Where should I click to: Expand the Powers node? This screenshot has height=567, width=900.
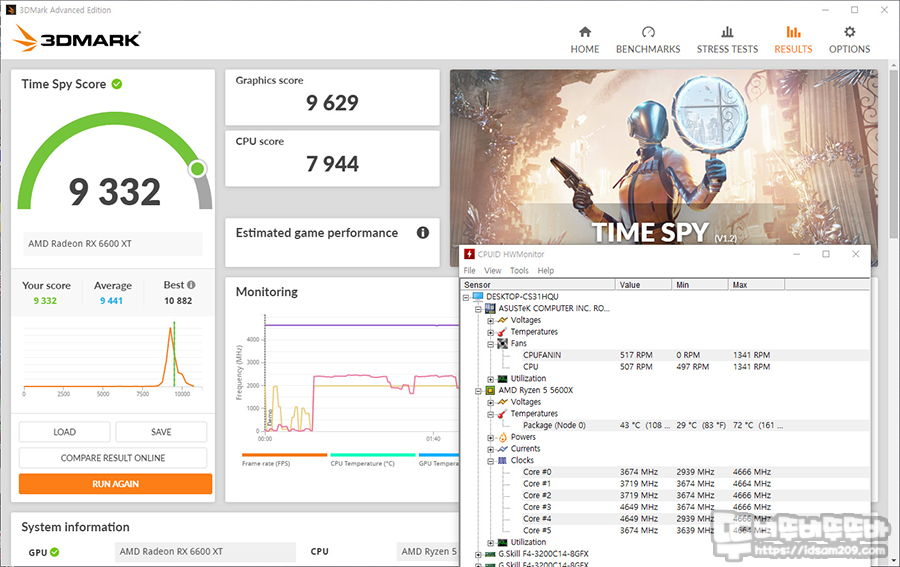[490, 437]
